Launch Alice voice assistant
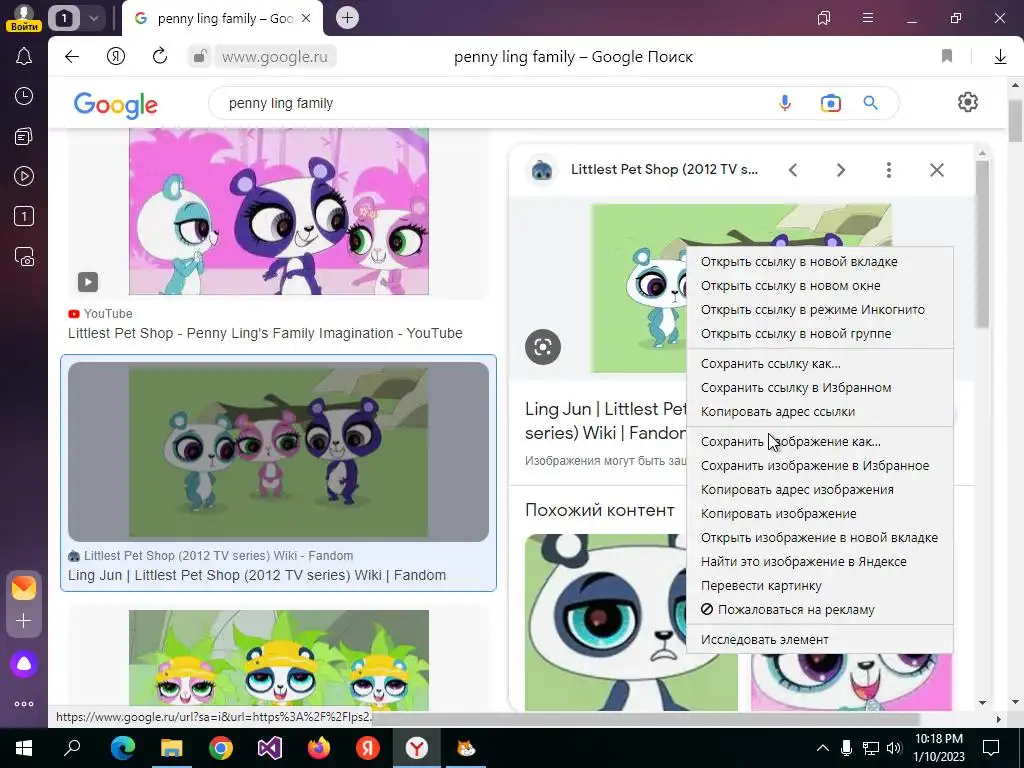 click(24, 664)
